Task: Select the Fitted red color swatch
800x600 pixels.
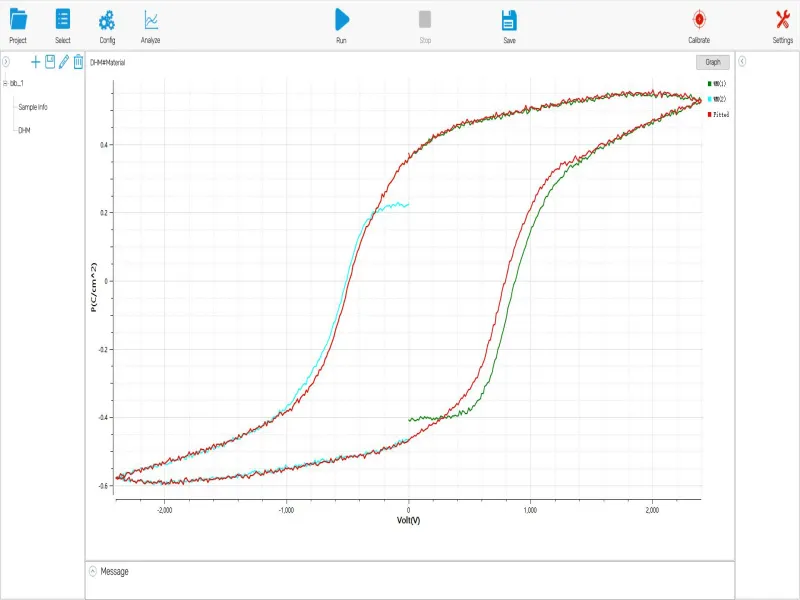Action: click(x=709, y=114)
